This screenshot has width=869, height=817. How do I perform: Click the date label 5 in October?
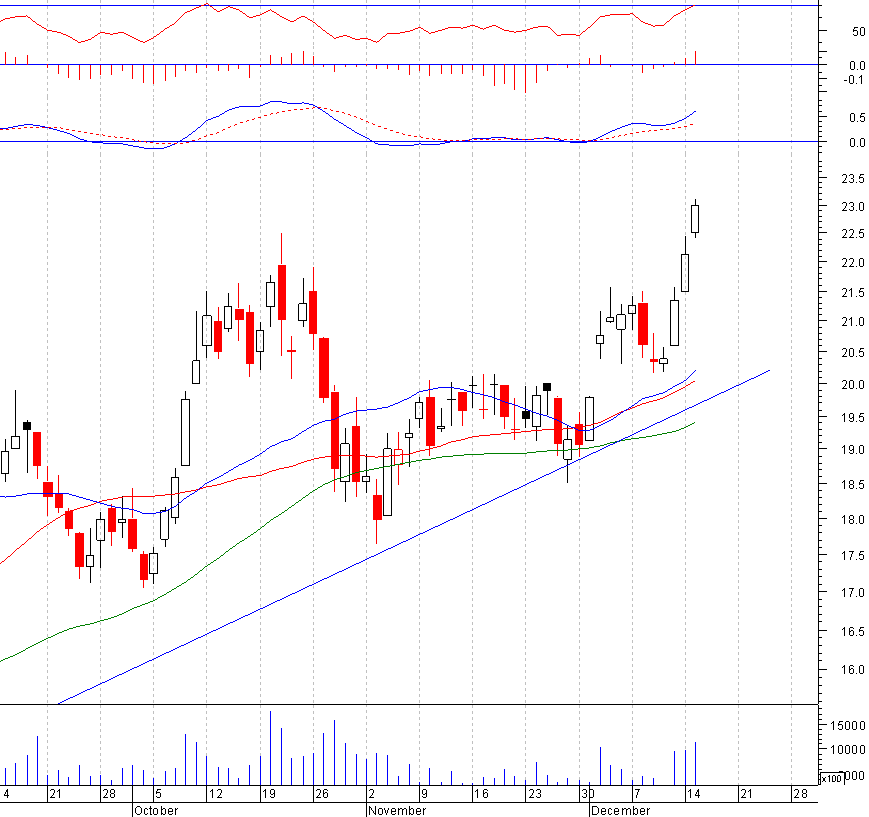[159, 794]
